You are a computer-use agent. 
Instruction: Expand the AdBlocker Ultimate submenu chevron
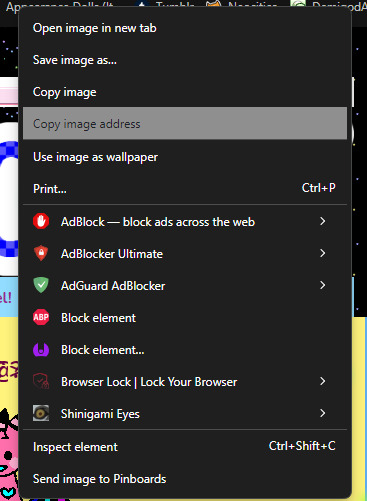tap(322, 253)
